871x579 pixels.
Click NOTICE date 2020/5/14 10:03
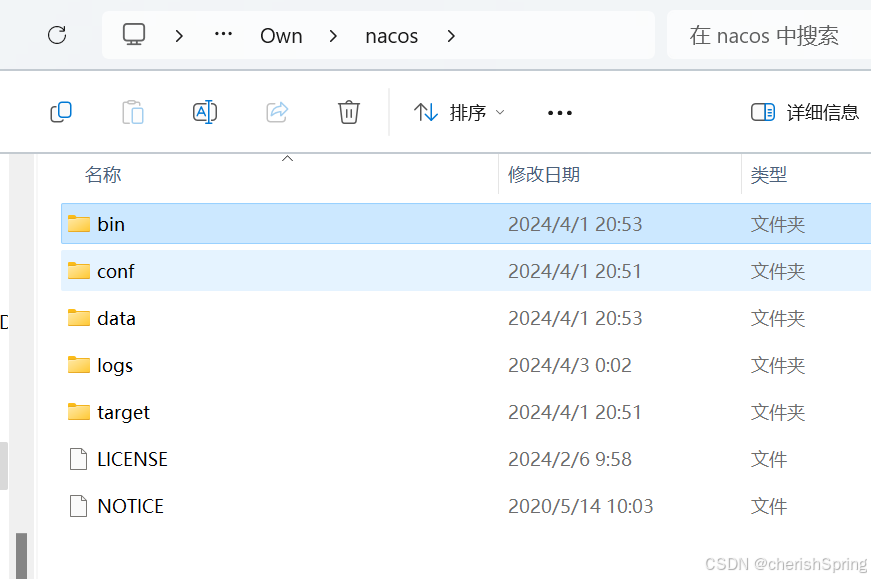coord(580,506)
